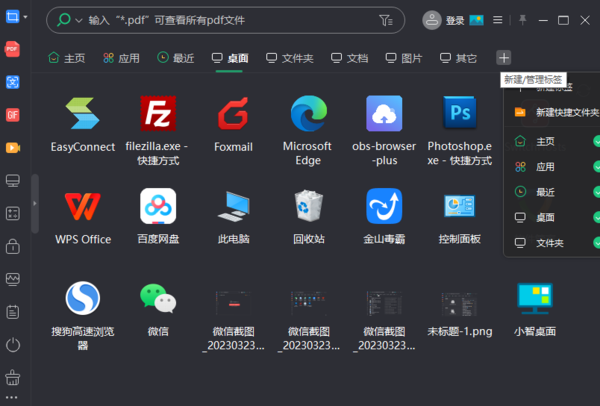
Task: Open the wallpaper picture icon in the title bar
Action: point(476,20)
